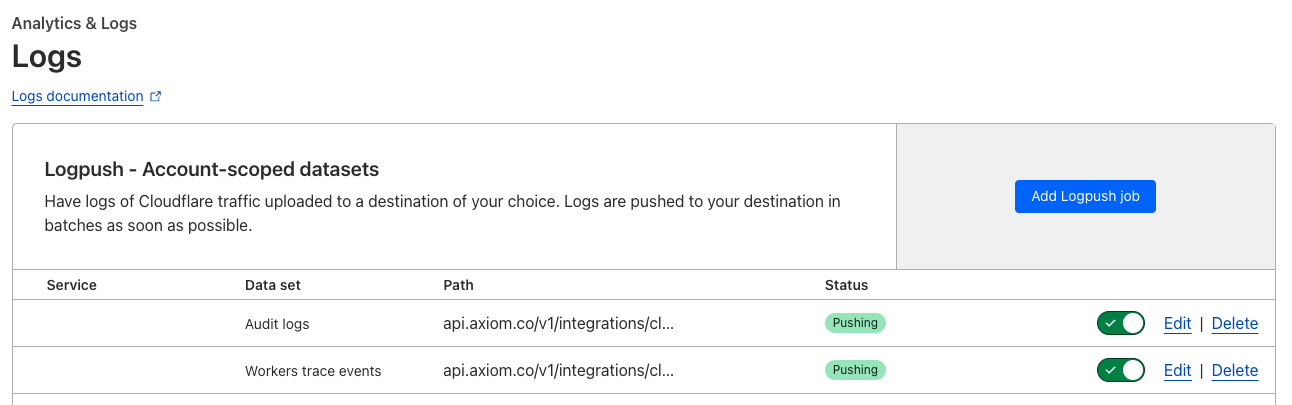Click the Service column header
The height and width of the screenshot is (405, 1292).
[72, 285]
